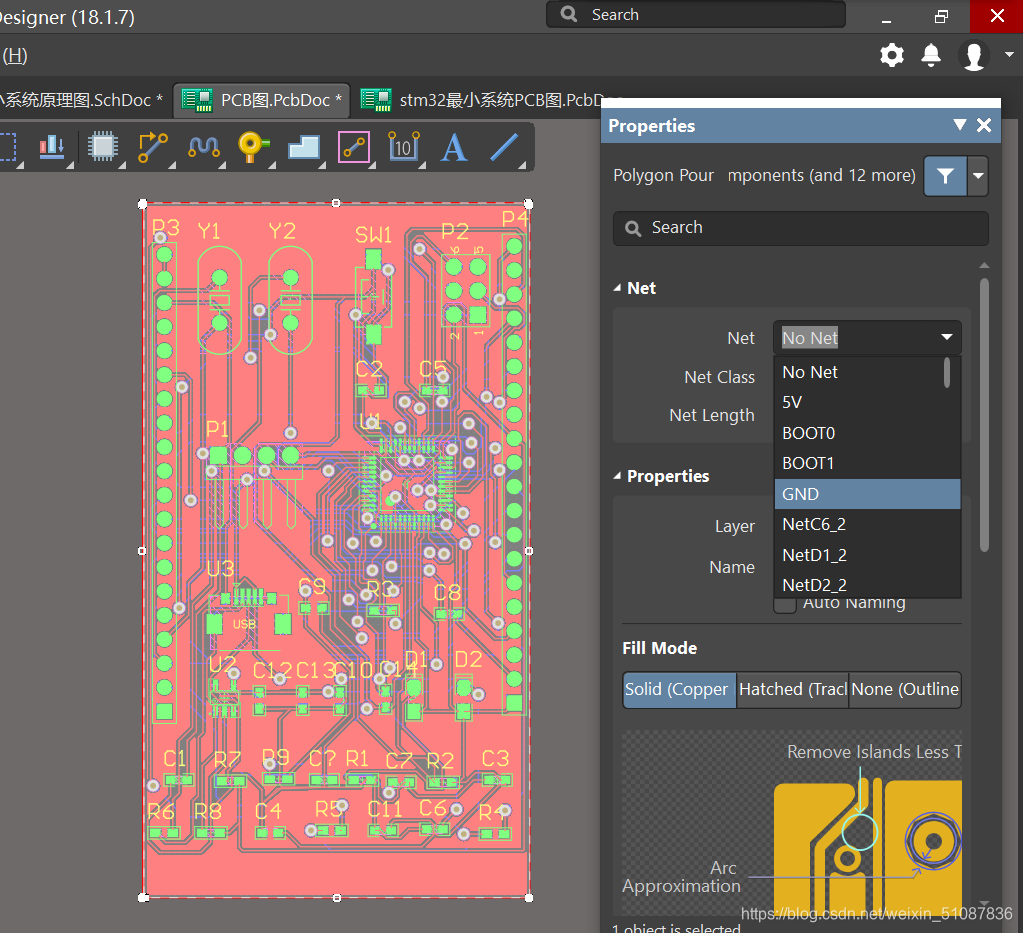Choose the interactive length tuning tool
Image resolution: width=1023 pixels, height=933 pixels.
click(x=203, y=147)
